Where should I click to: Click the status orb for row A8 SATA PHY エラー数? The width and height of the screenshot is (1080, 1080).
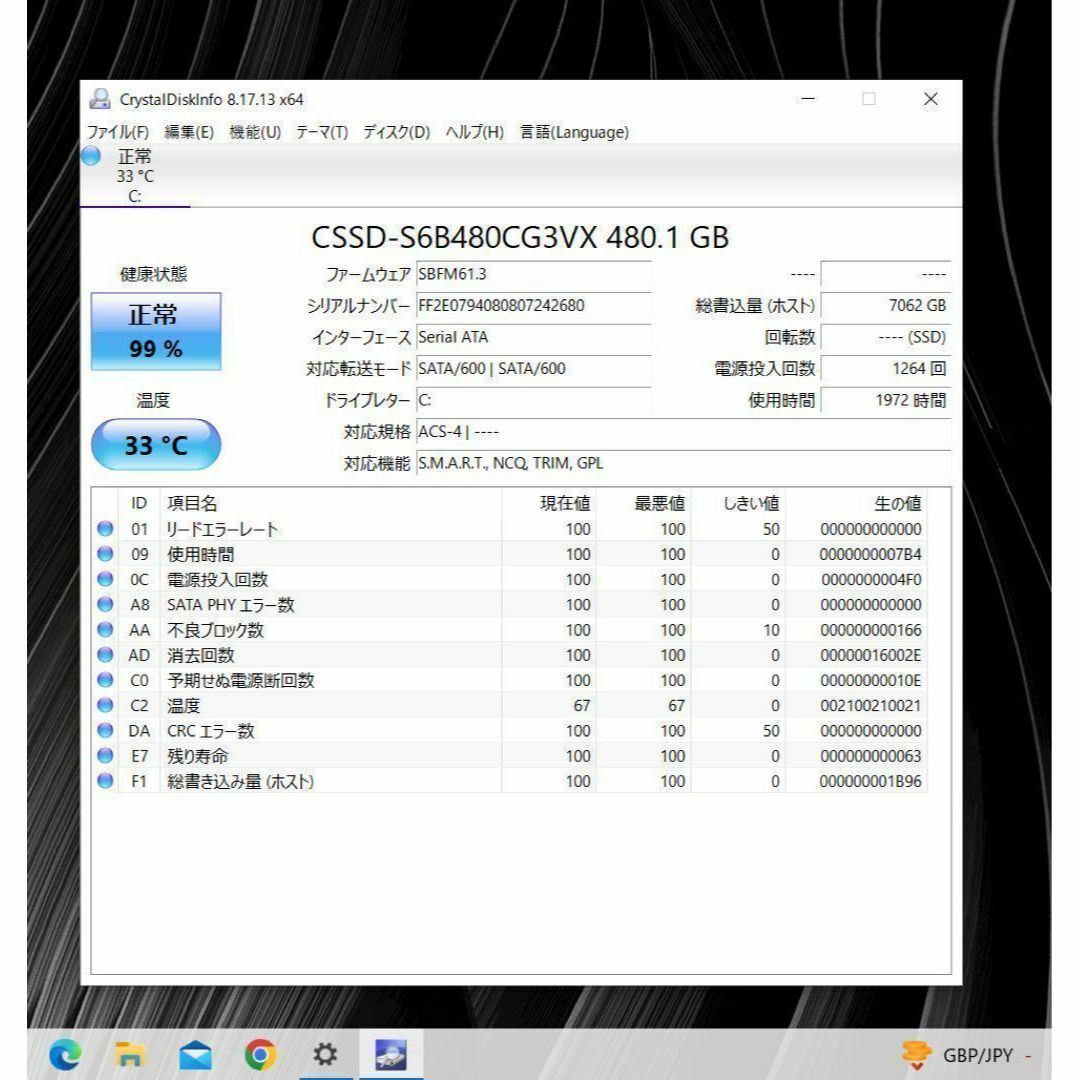[105, 604]
